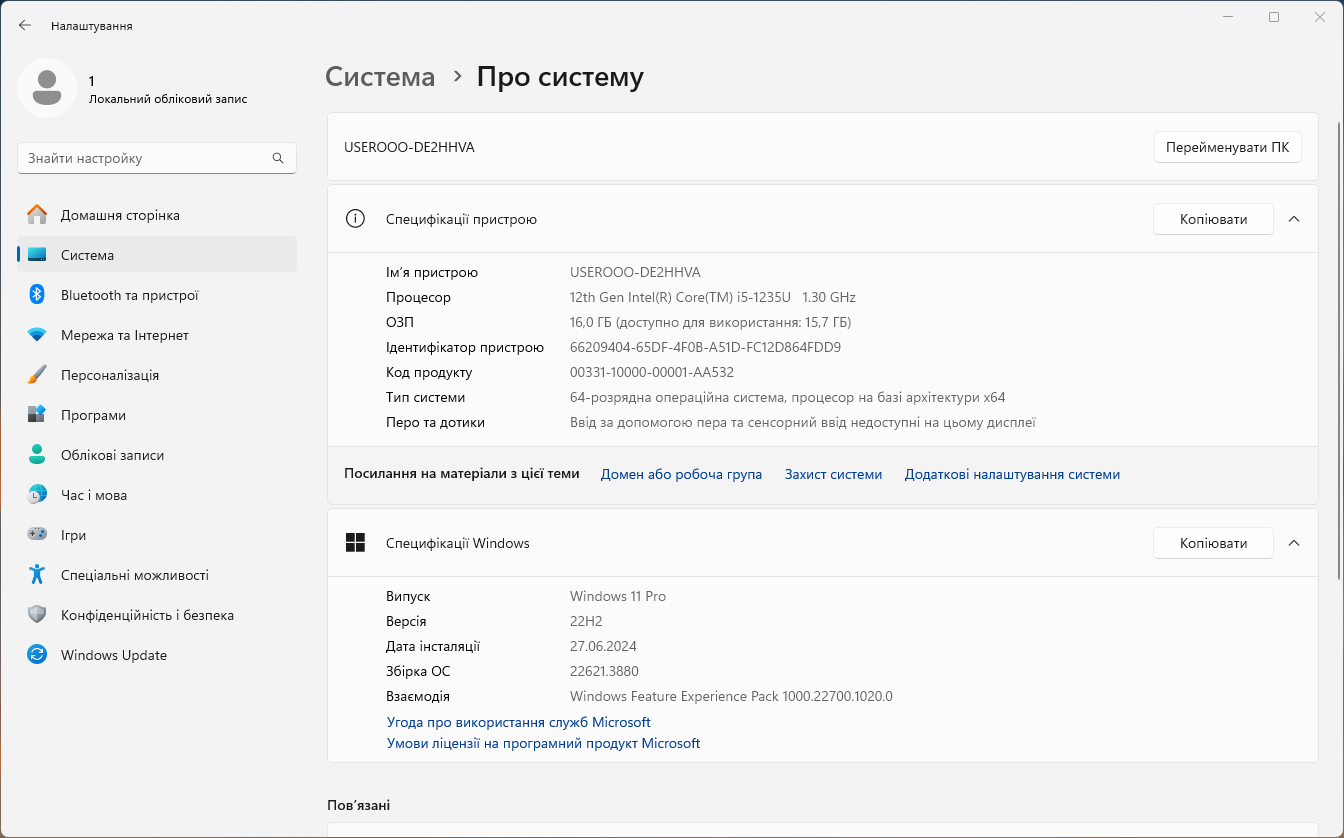Select Конфіденційність і безпека
The height and width of the screenshot is (838, 1344).
click(157, 615)
